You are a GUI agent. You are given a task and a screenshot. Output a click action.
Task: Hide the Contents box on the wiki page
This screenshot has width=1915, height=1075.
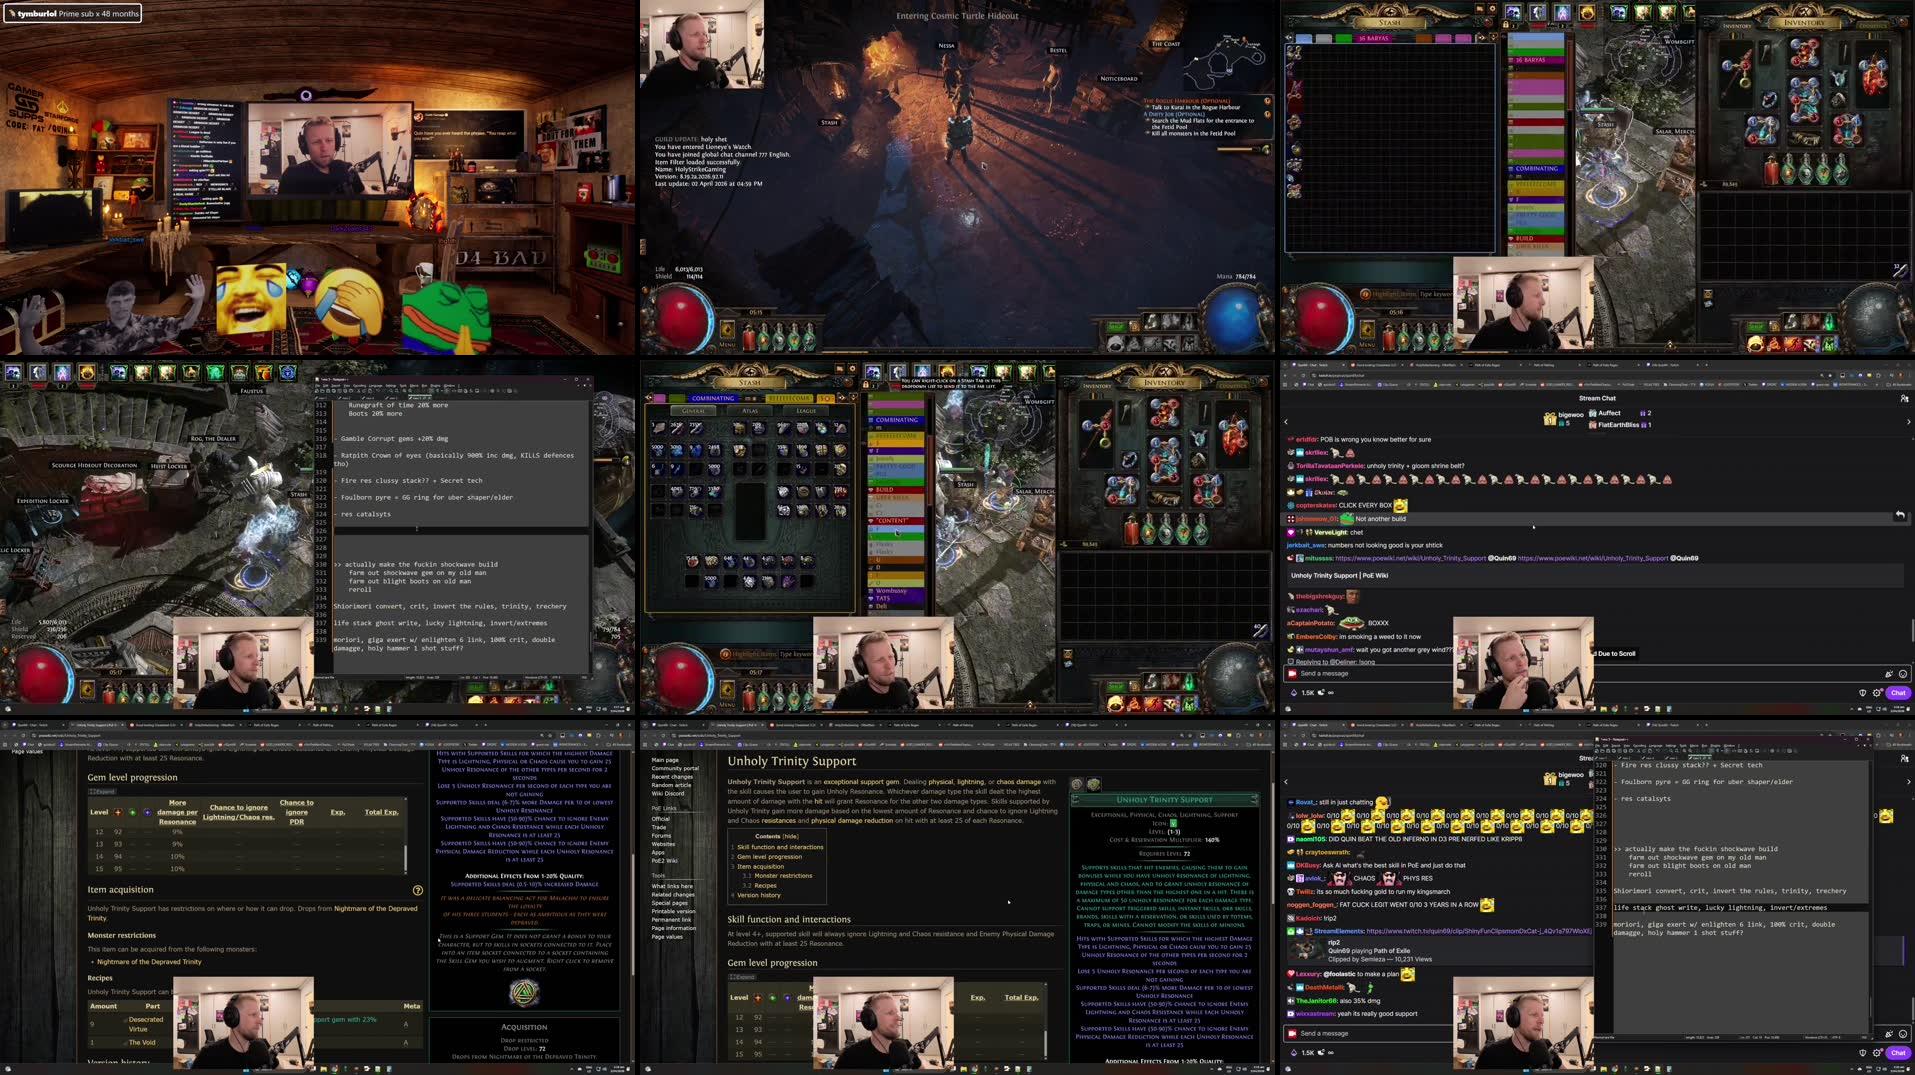tap(790, 836)
